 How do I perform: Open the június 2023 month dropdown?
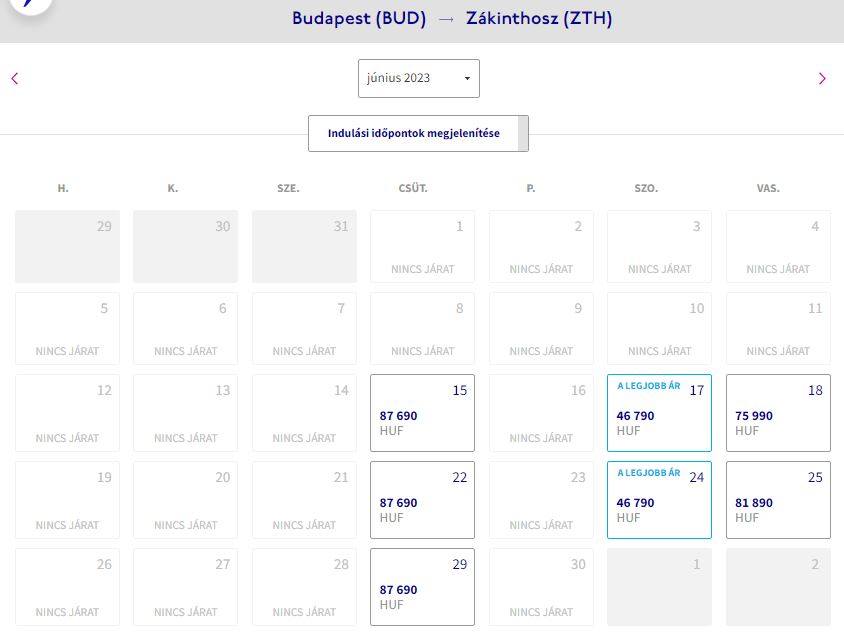tap(418, 78)
